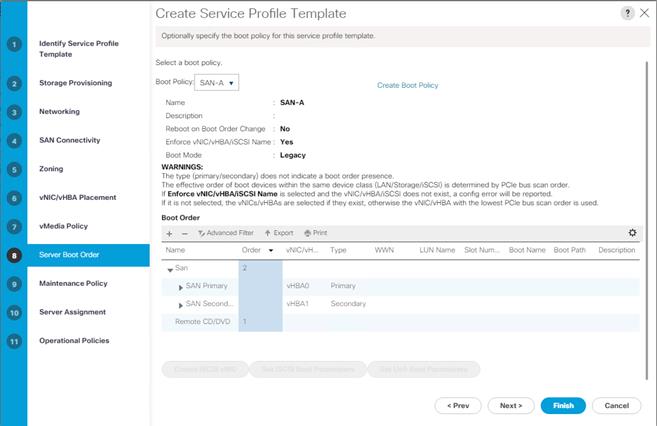
Task: Collapse the San tree node
Action: tap(170, 268)
